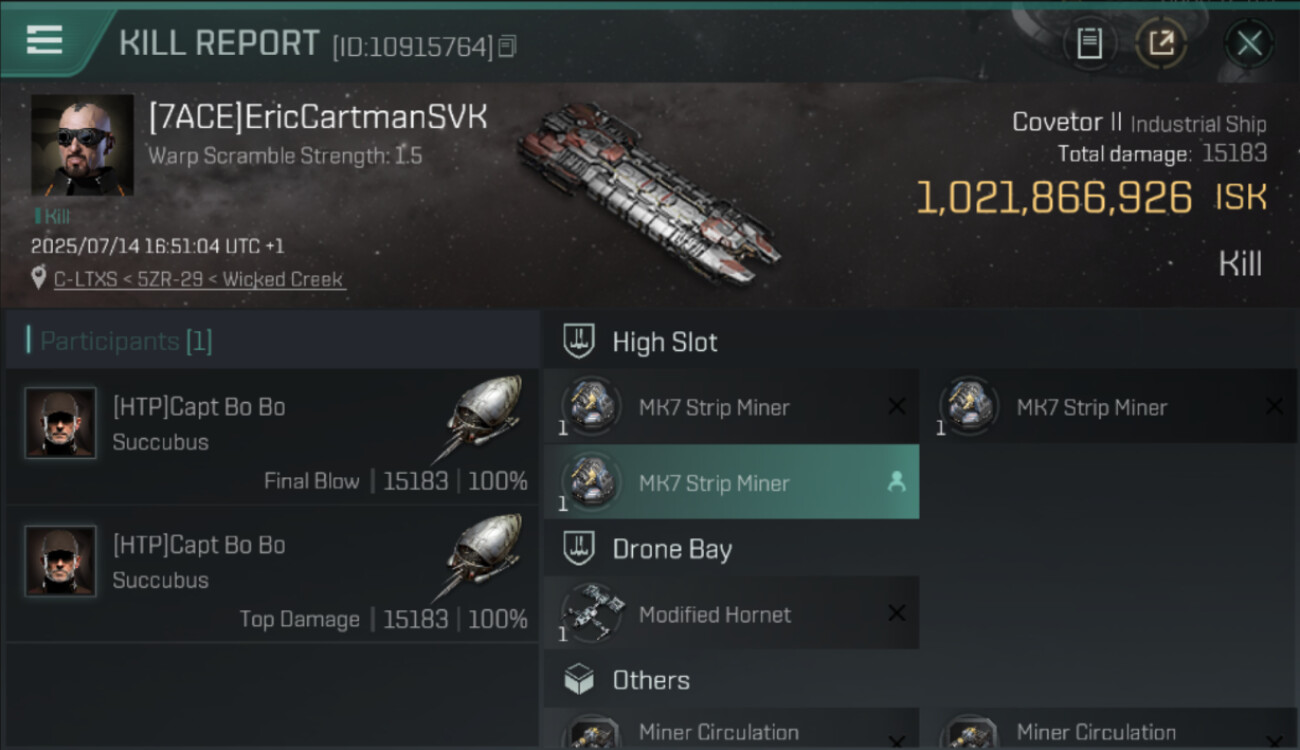Share the kill report externally

[x=1160, y=43]
